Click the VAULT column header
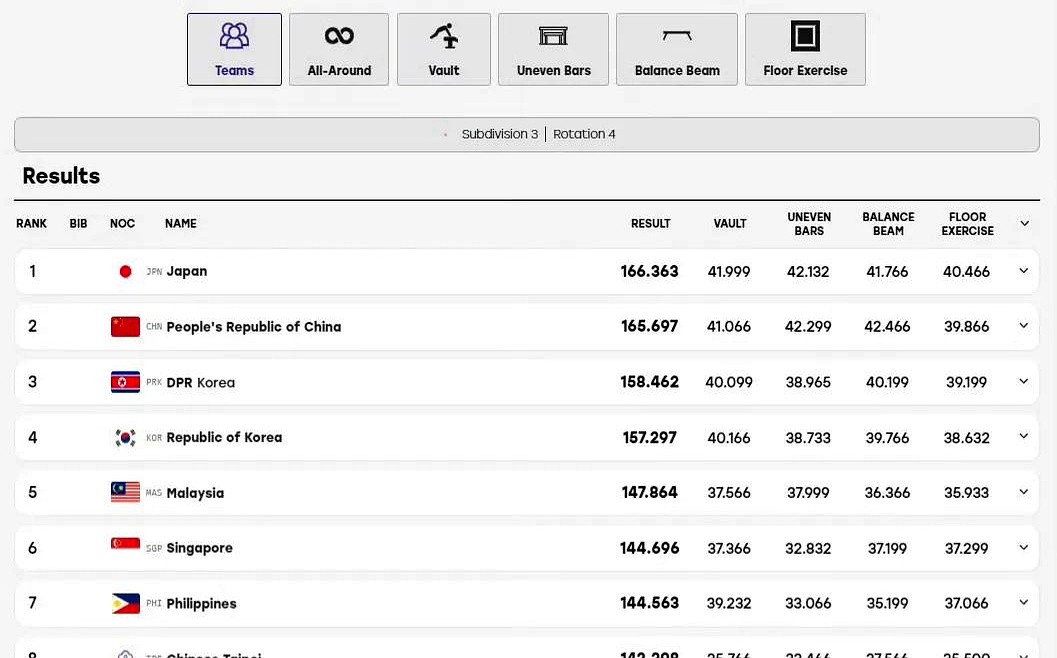Screen dimensions: 1057x658 click(x=730, y=224)
